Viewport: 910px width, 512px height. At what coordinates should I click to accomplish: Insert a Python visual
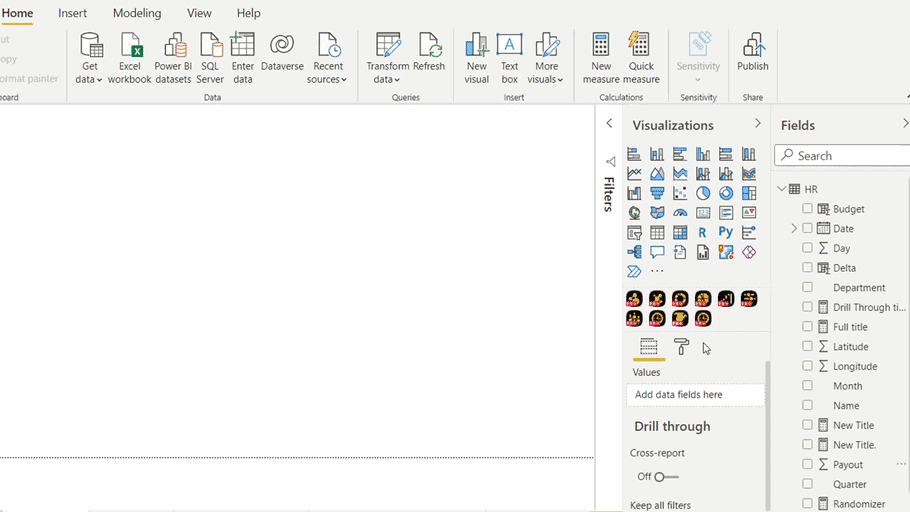[726, 232]
